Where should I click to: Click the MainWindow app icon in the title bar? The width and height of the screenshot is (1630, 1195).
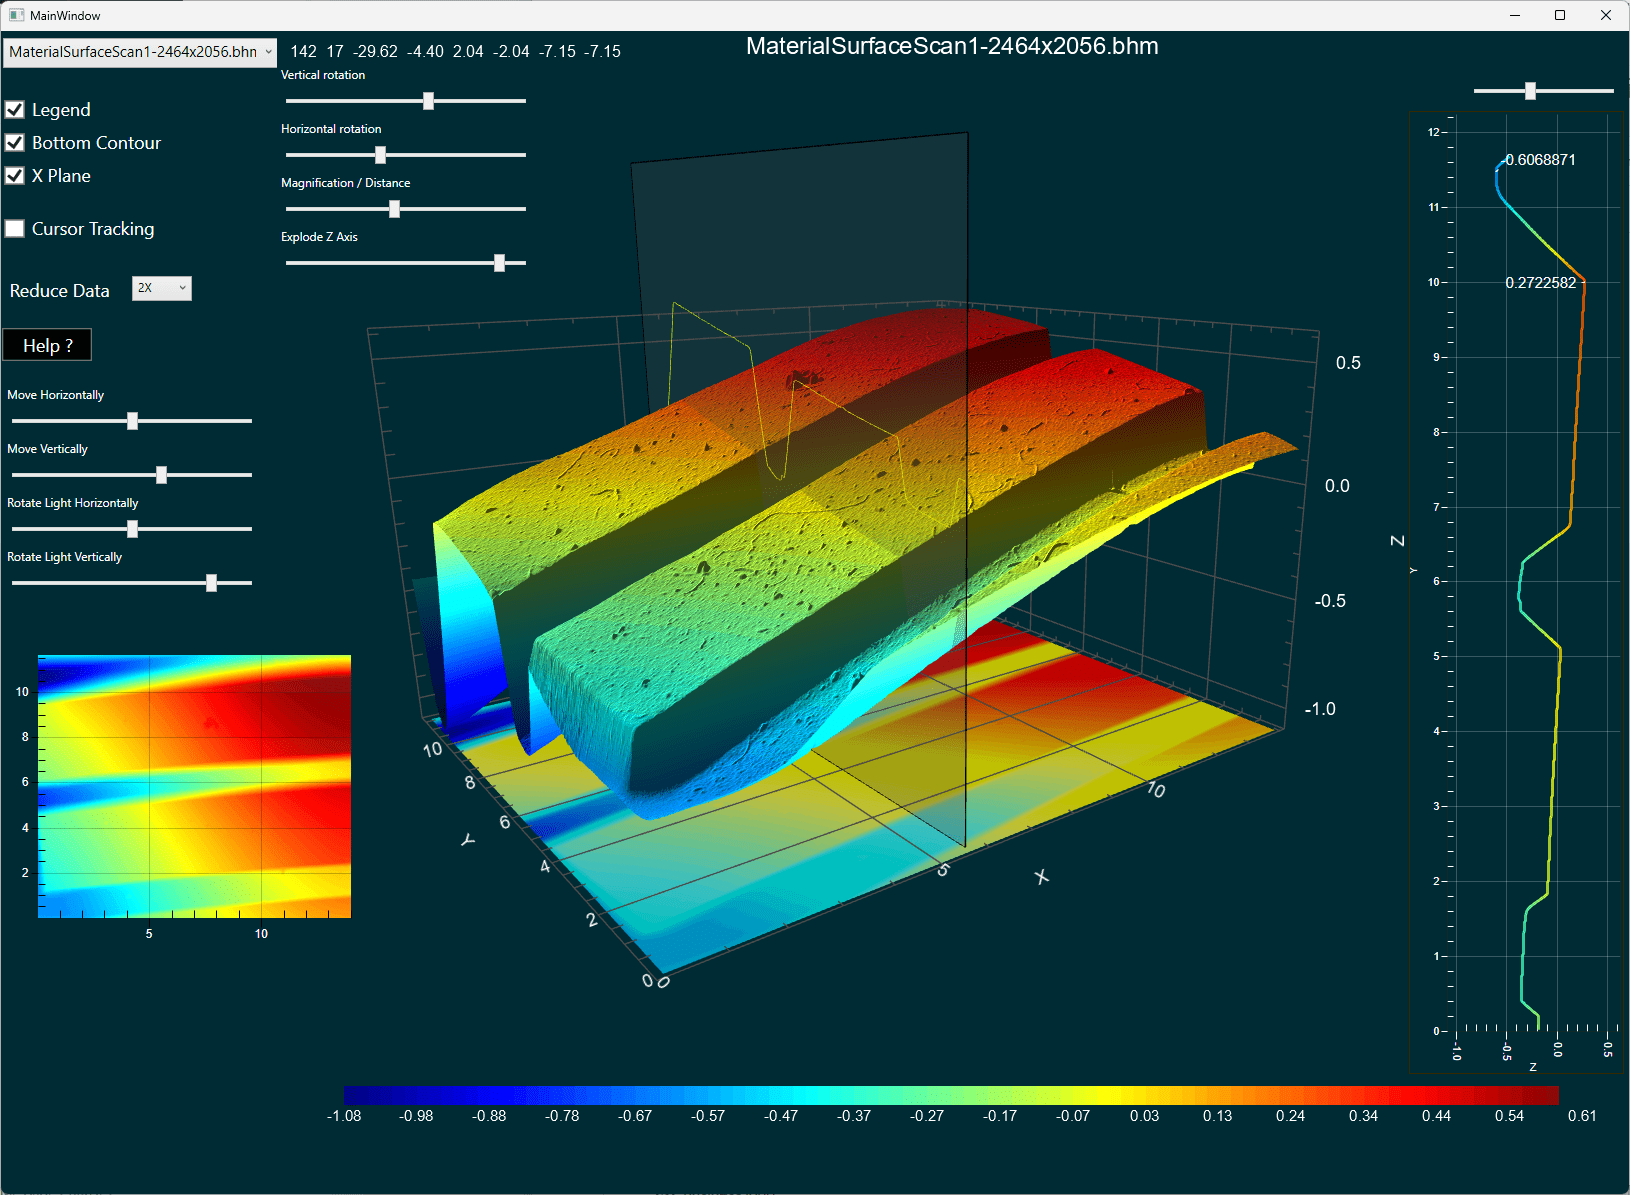pos(16,15)
